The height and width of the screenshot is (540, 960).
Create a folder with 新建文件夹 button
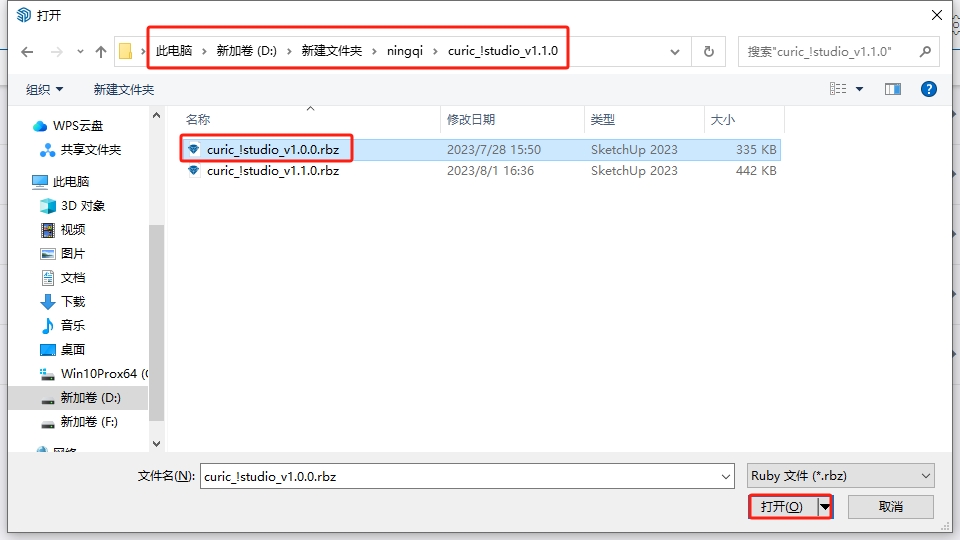(x=124, y=89)
